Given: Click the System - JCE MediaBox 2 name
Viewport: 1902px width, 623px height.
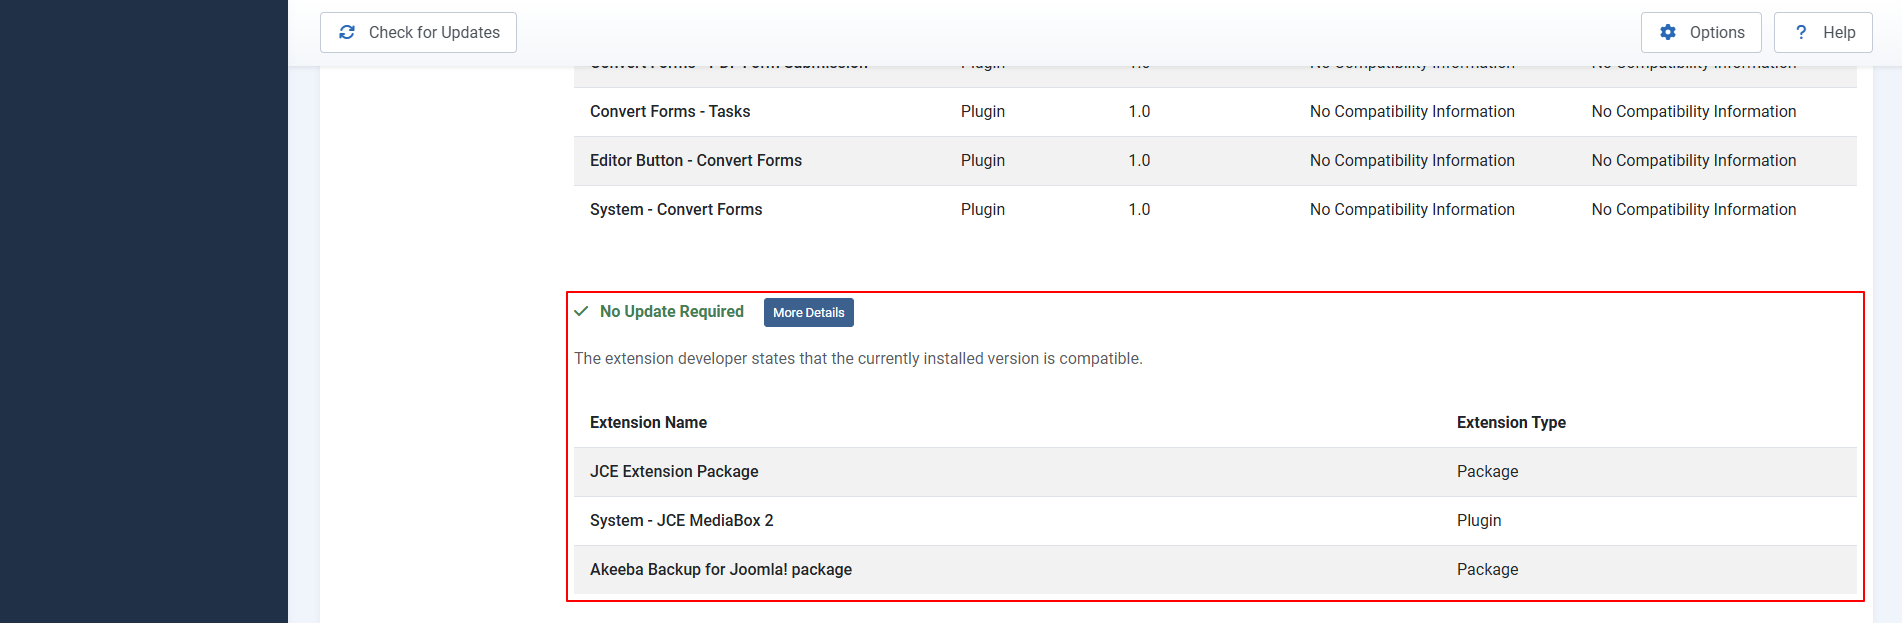Looking at the screenshot, I should pos(681,521).
